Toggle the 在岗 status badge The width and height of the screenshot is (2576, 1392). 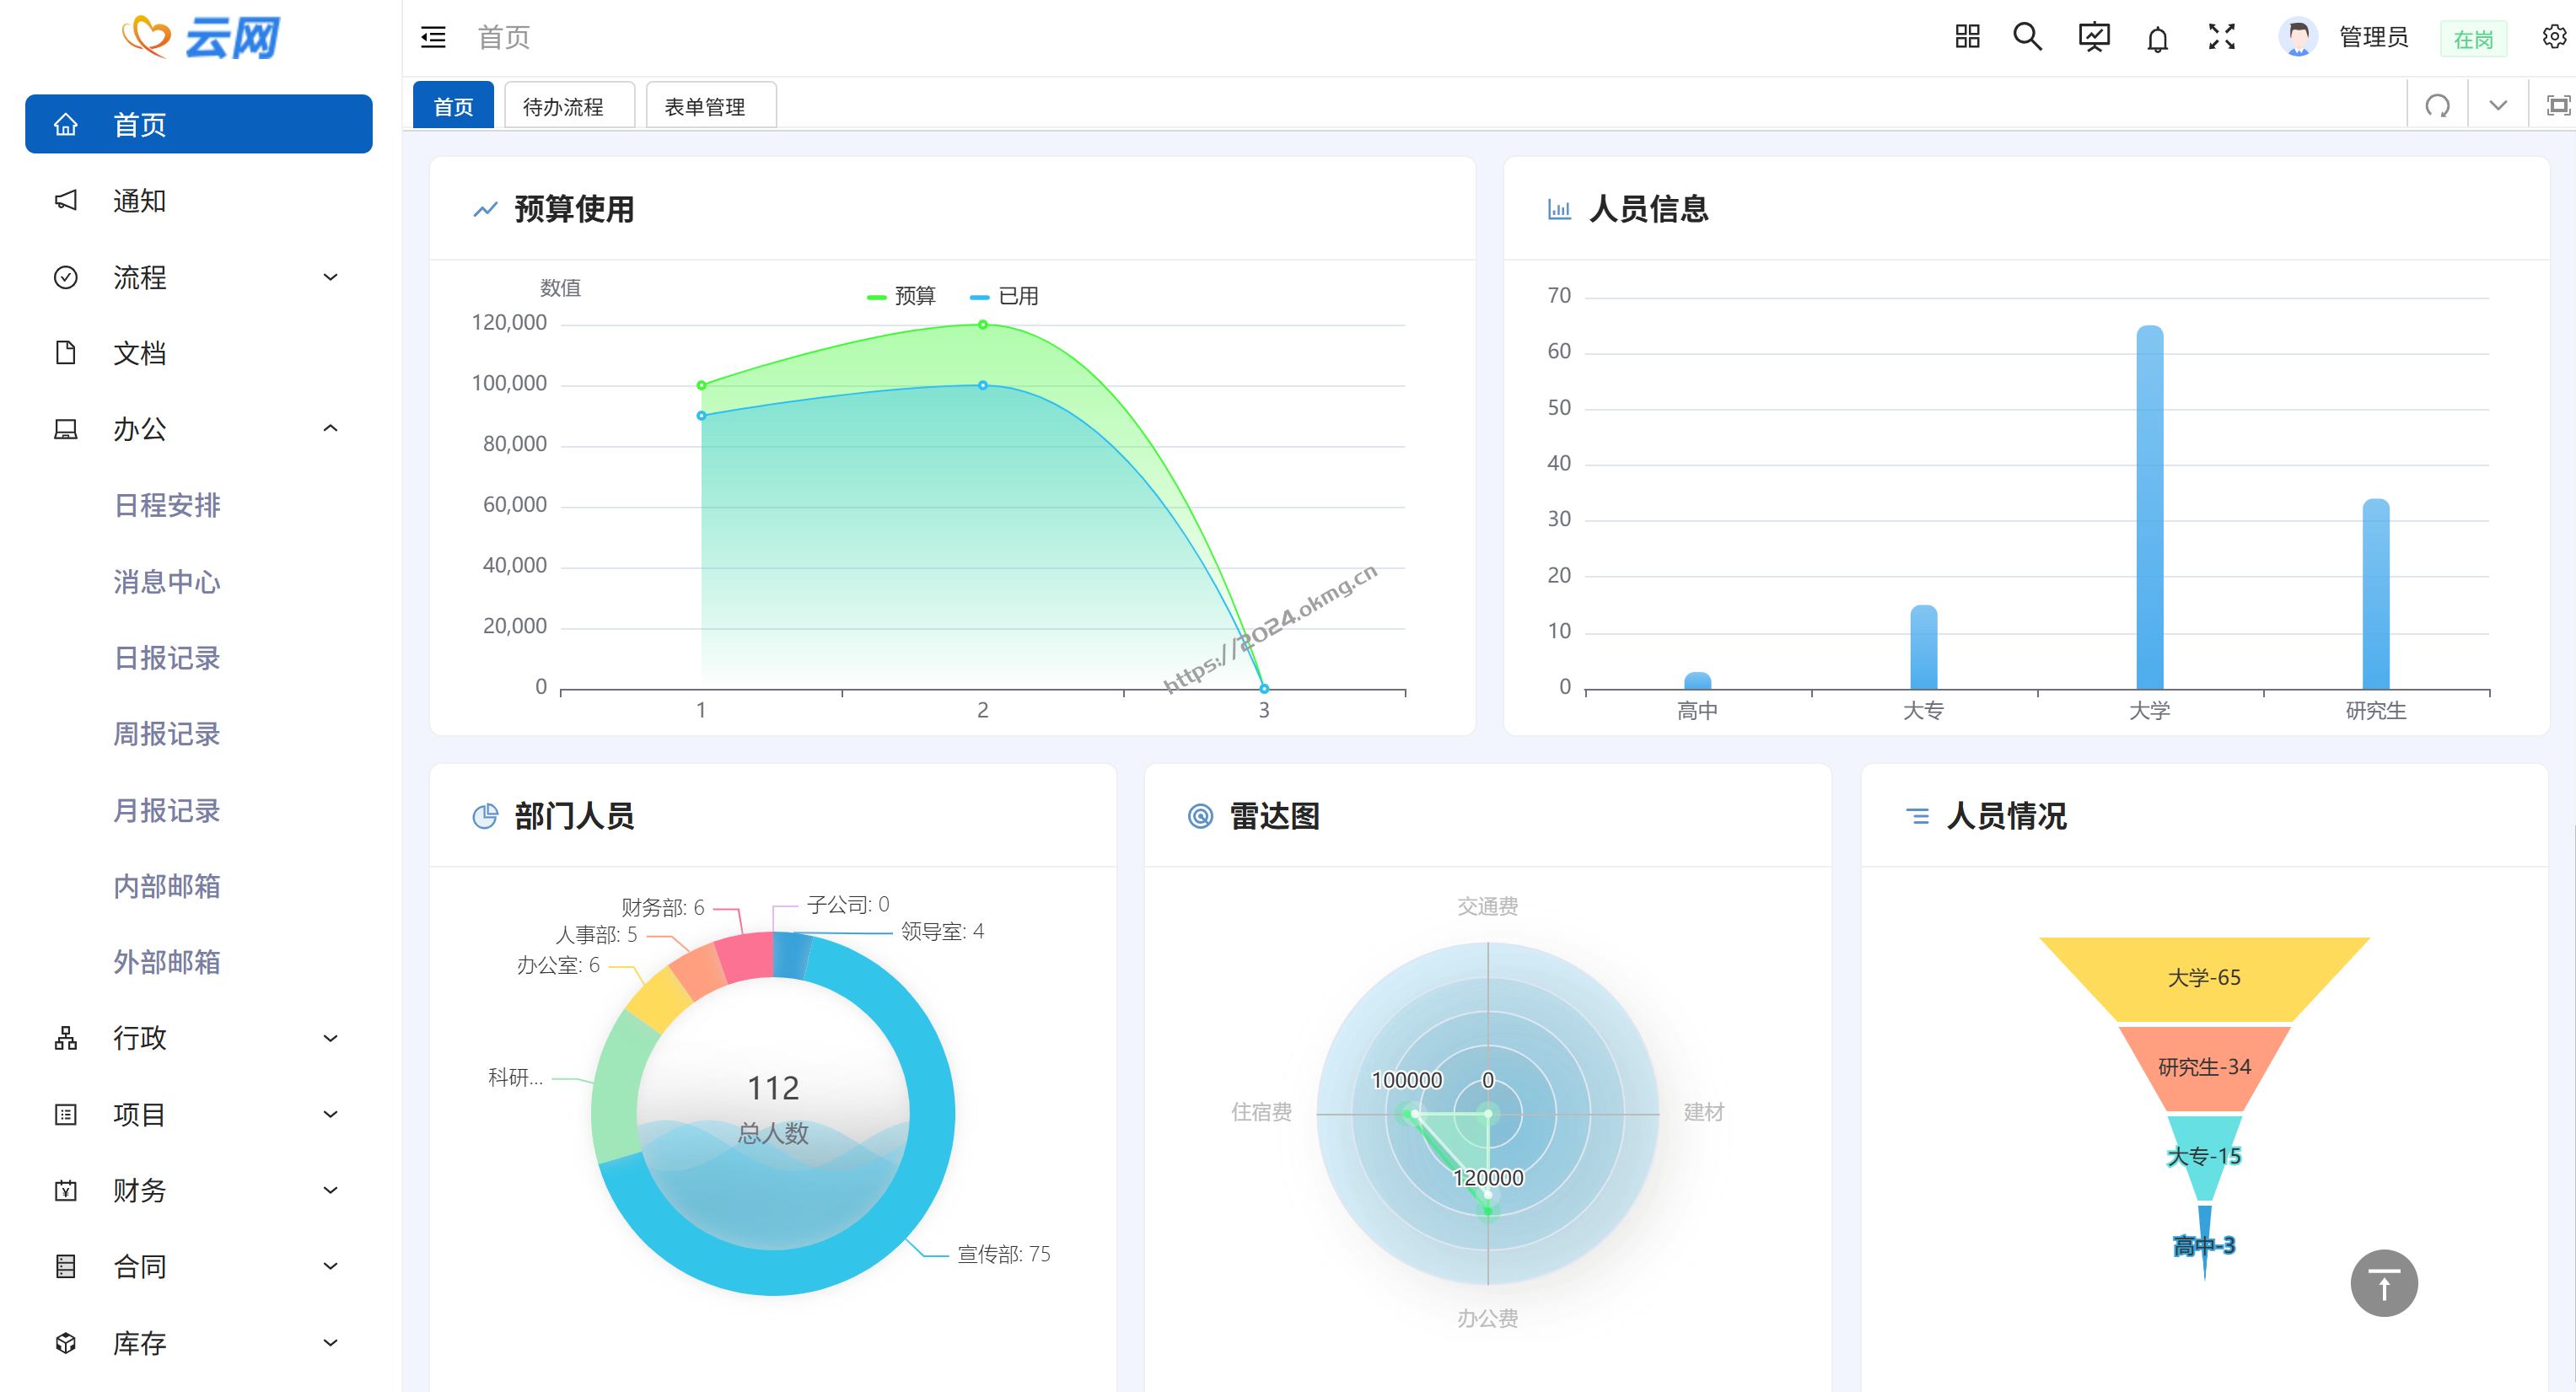pos(2473,38)
